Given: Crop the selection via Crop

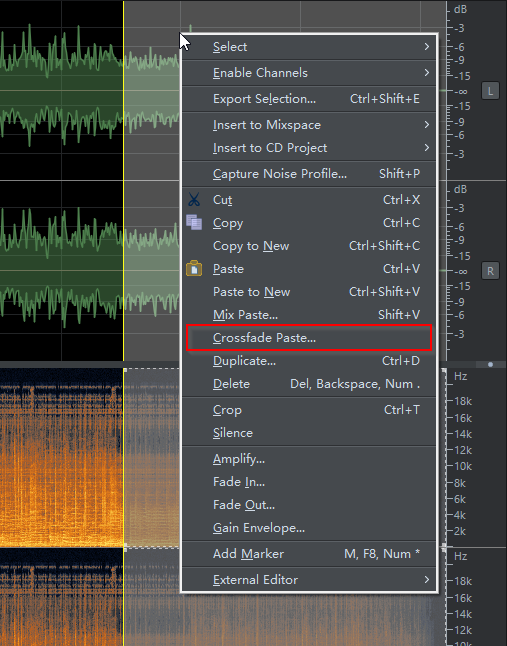Looking at the screenshot, I should [x=309, y=410].
